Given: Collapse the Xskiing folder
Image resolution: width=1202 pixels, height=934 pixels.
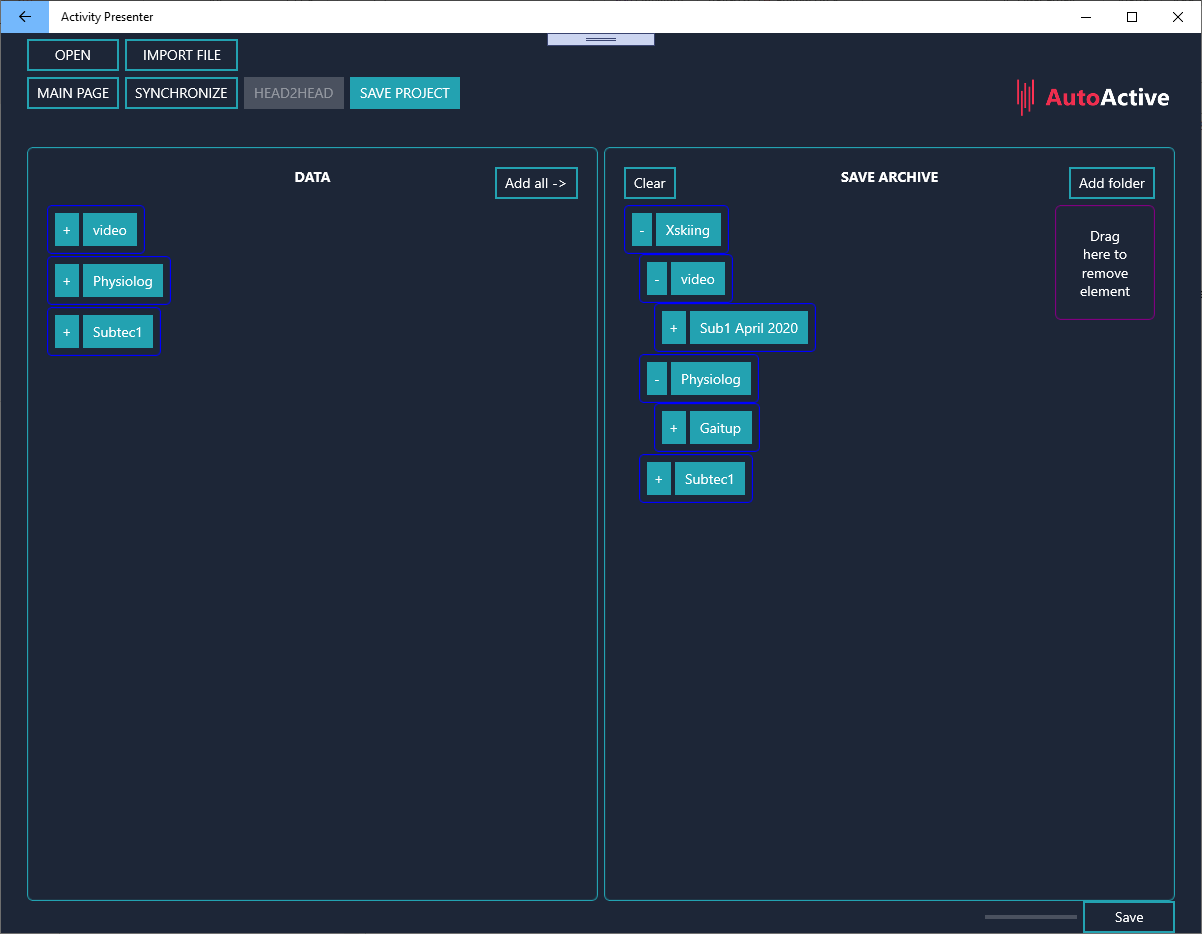Looking at the screenshot, I should [x=641, y=230].
